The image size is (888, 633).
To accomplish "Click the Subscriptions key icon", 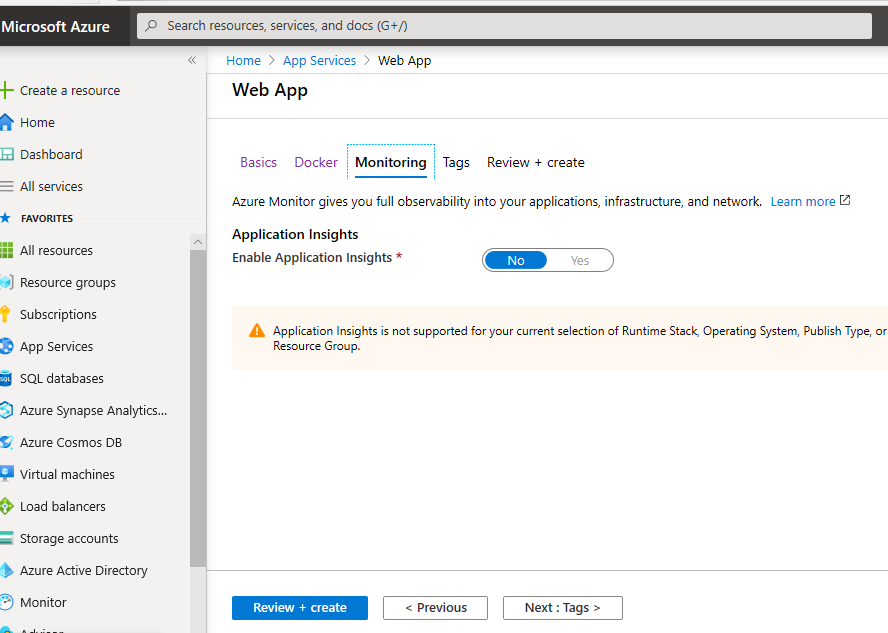I will point(5,314).
